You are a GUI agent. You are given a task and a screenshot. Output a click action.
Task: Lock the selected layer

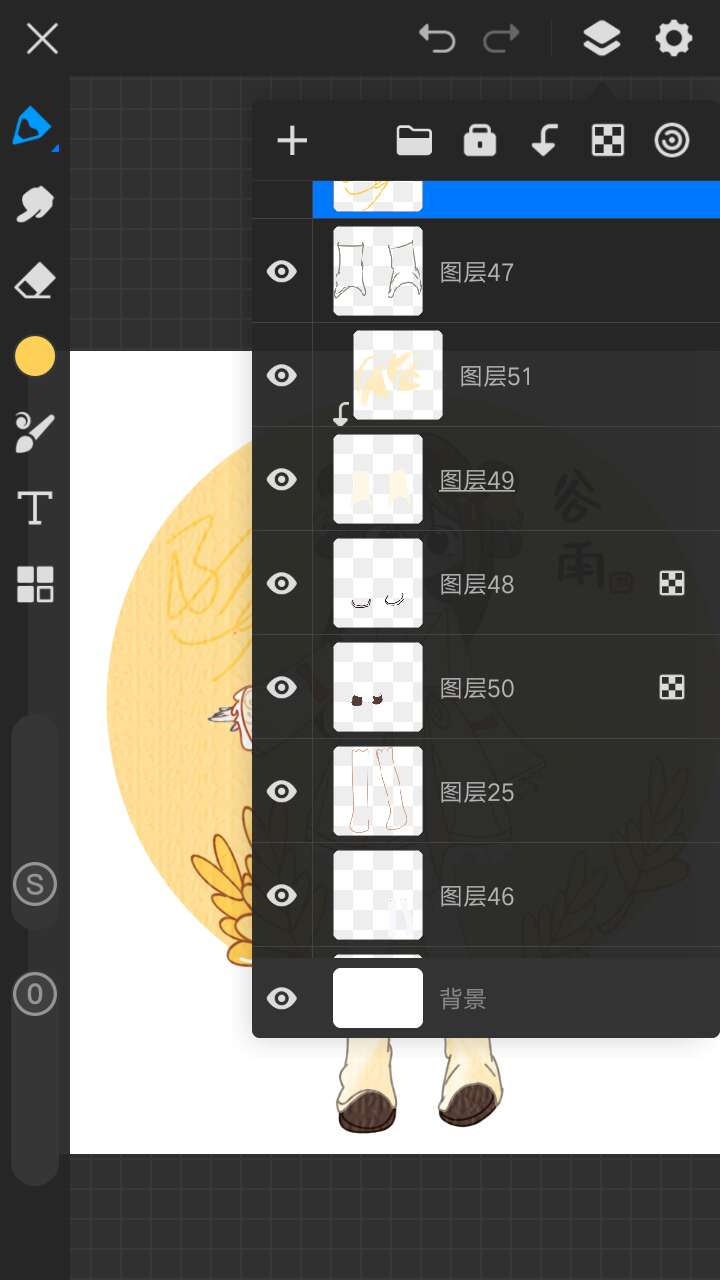pos(480,141)
